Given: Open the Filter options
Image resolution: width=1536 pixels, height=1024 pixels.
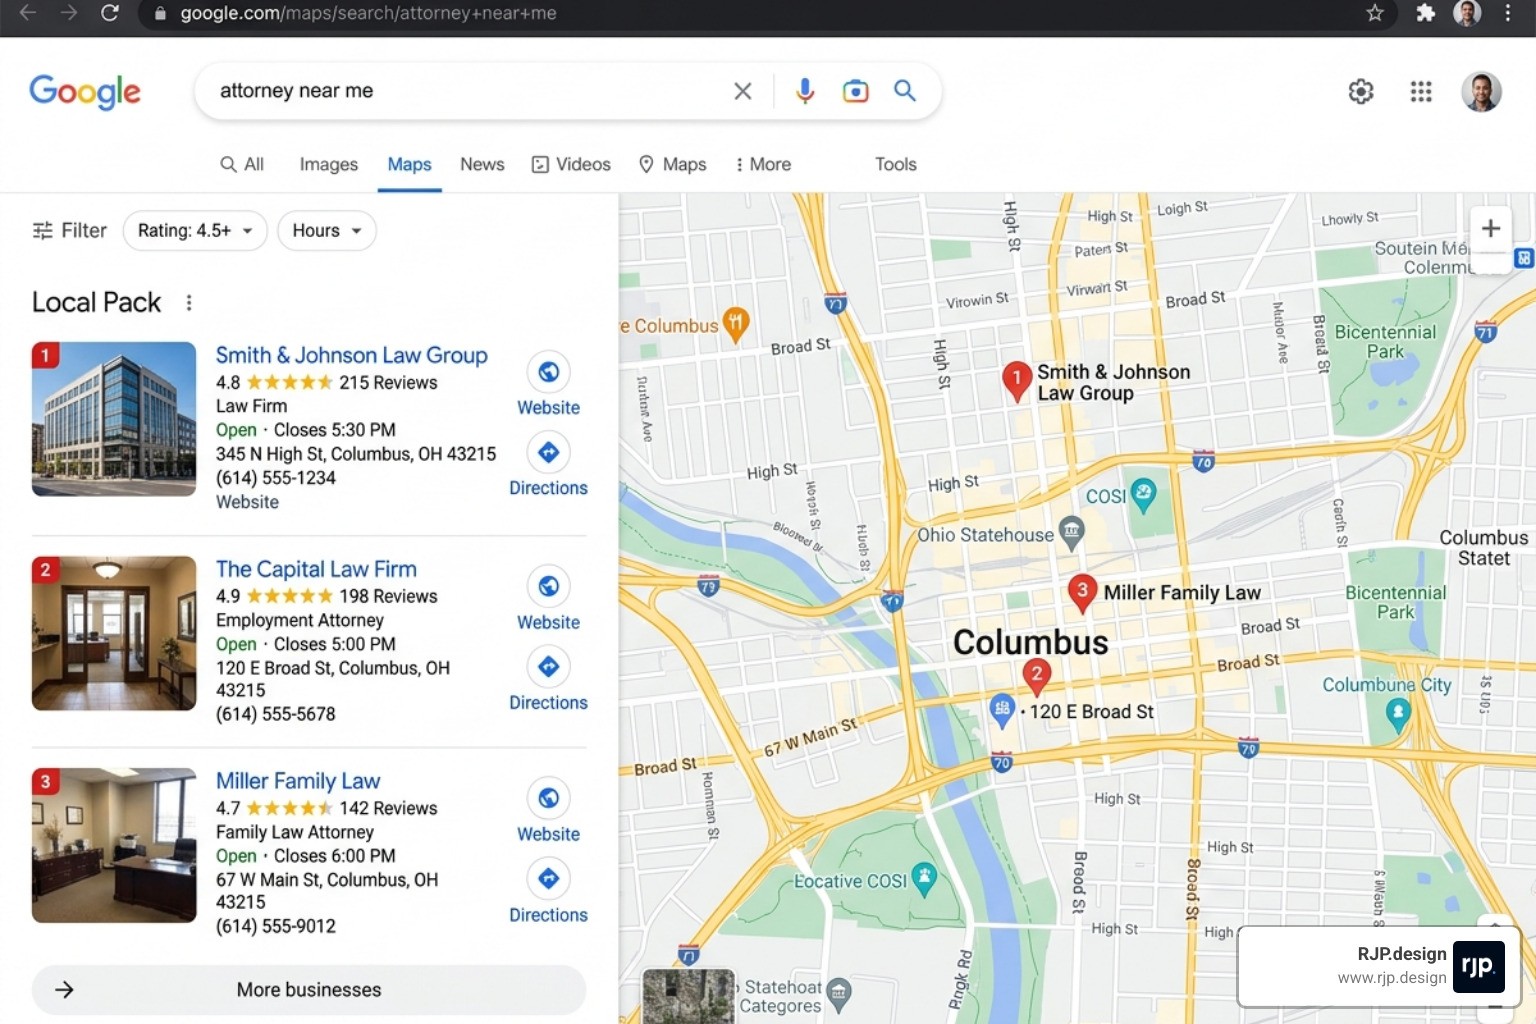Looking at the screenshot, I should [70, 231].
